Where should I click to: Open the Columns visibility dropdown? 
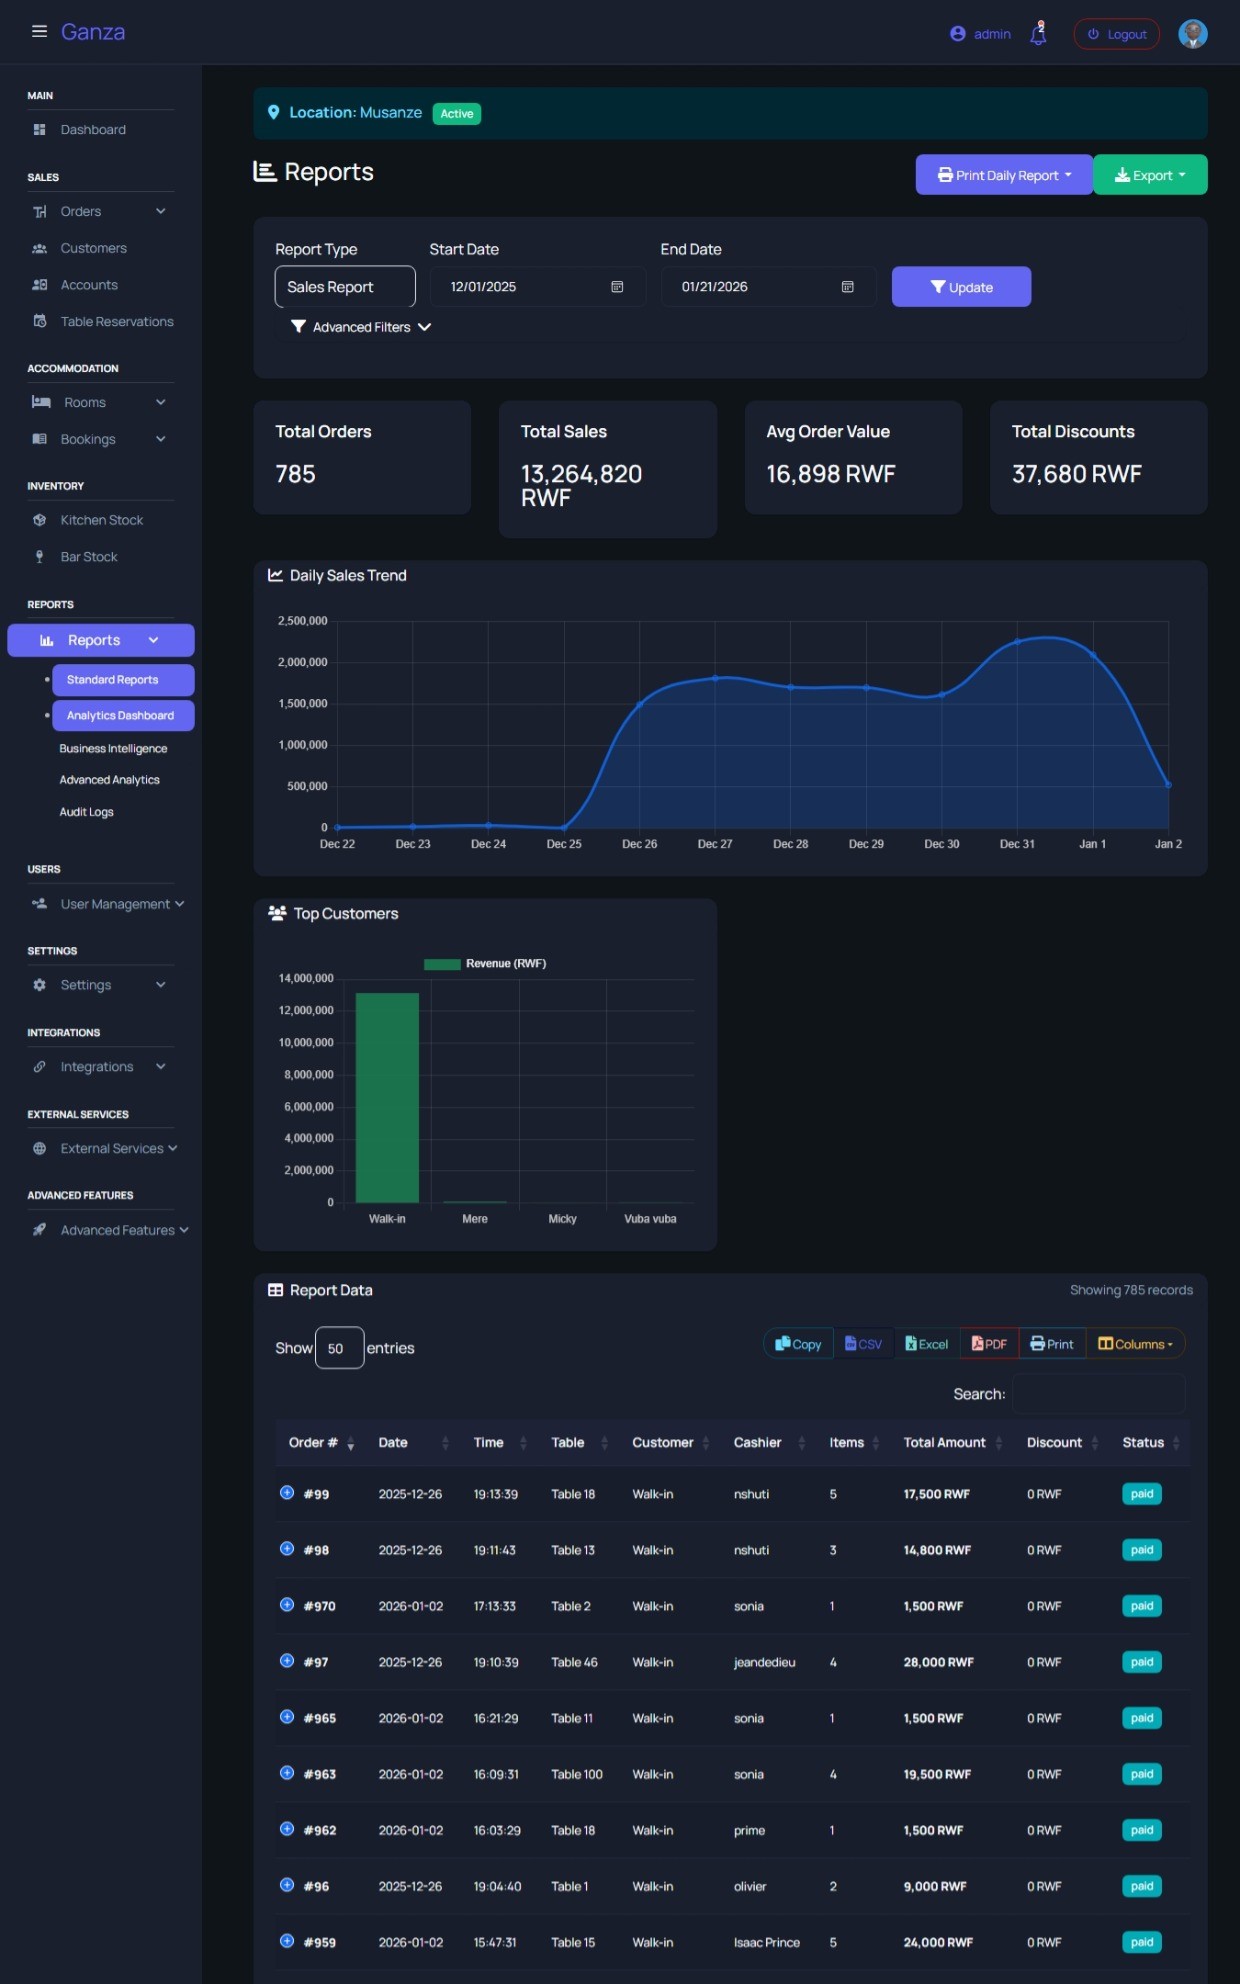click(x=1135, y=1345)
